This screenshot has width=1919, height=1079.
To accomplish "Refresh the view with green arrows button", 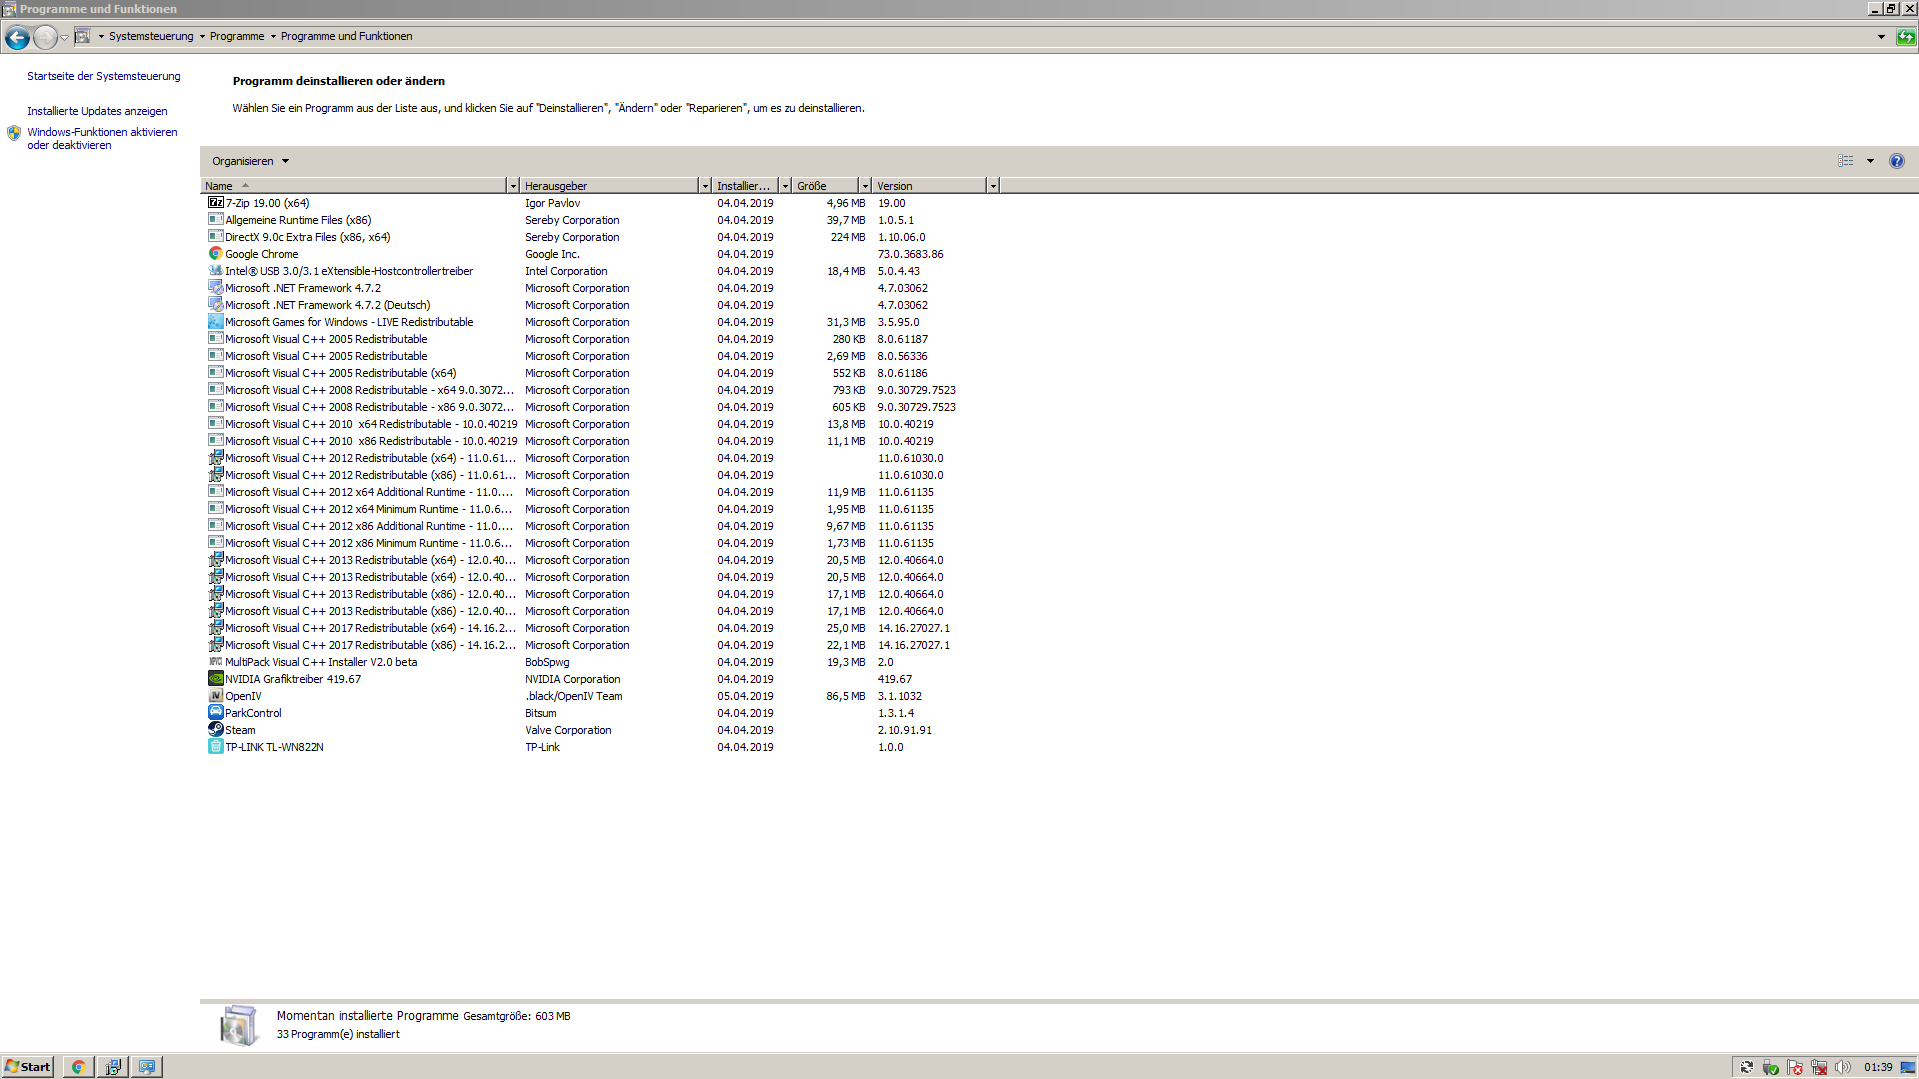I will point(1906,37).
